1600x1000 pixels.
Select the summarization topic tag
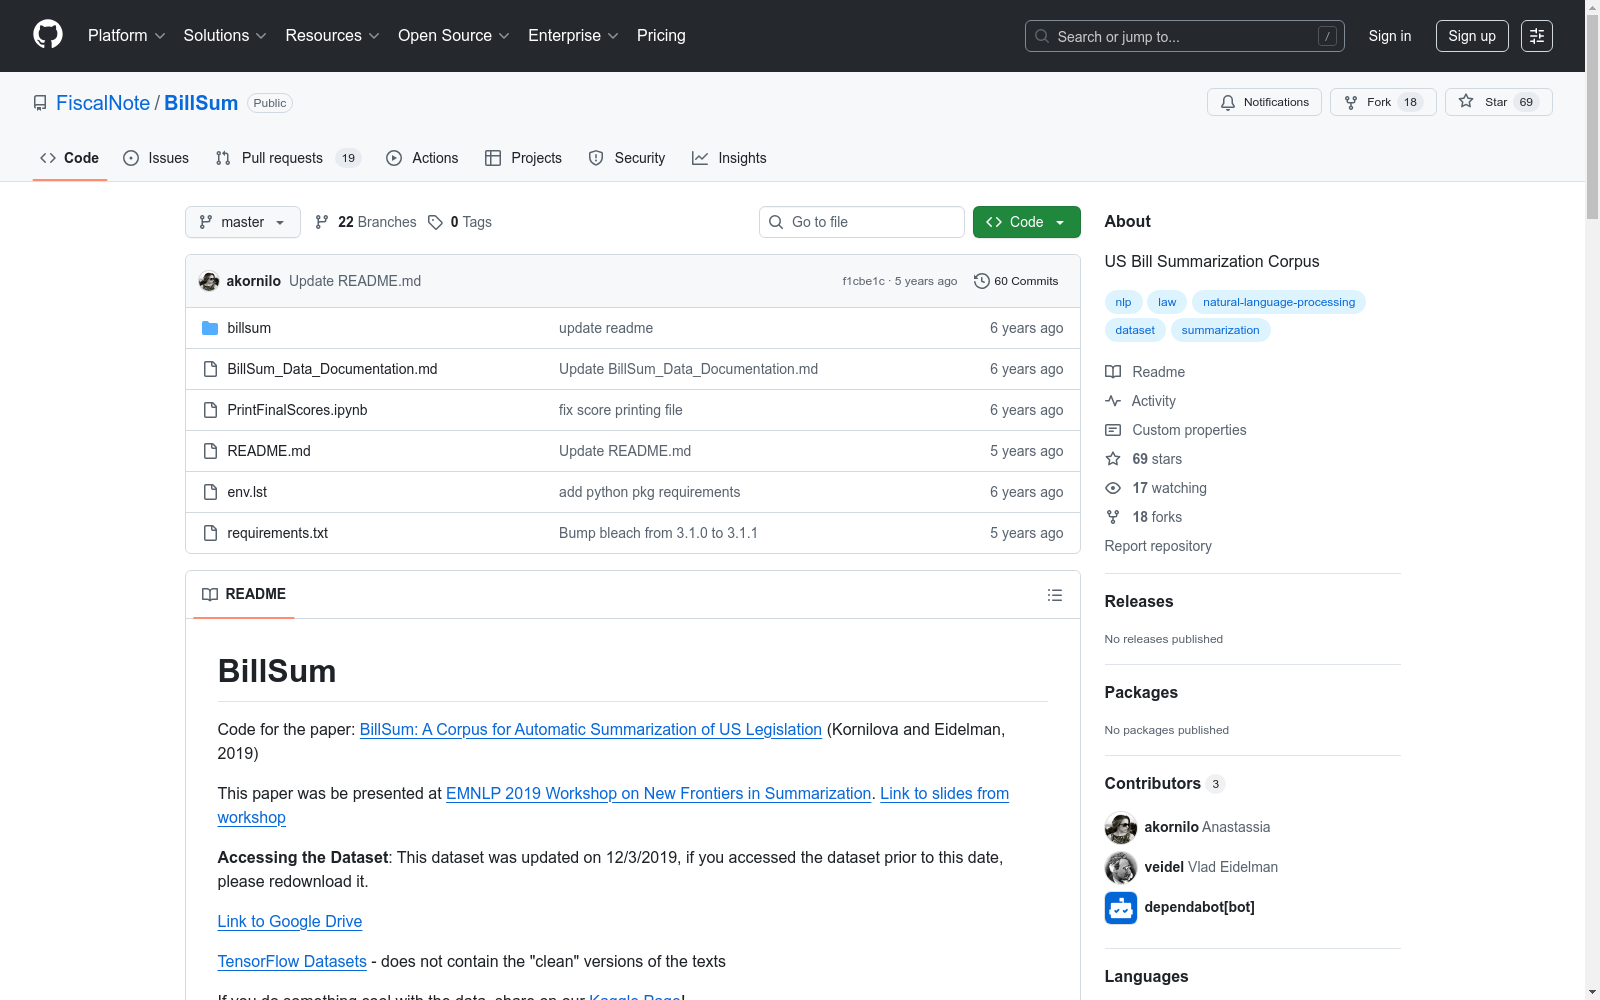(x=1221, y=330)
